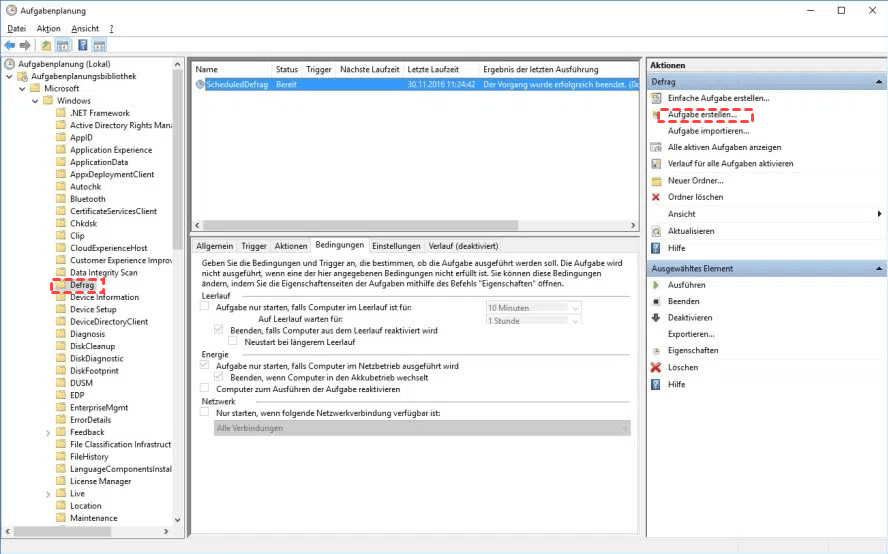Click the toolbar help question mark icon
Viewport: 888px width, 554px height.
[82, 45]
